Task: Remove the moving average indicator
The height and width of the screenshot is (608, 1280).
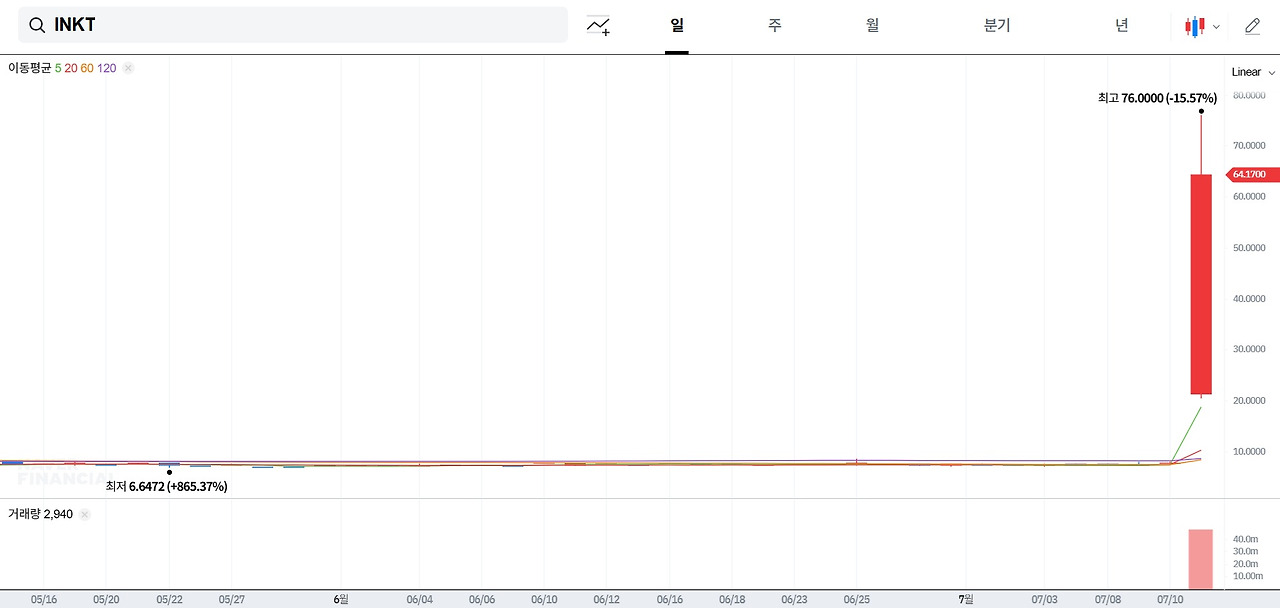Action: (128, 68)
